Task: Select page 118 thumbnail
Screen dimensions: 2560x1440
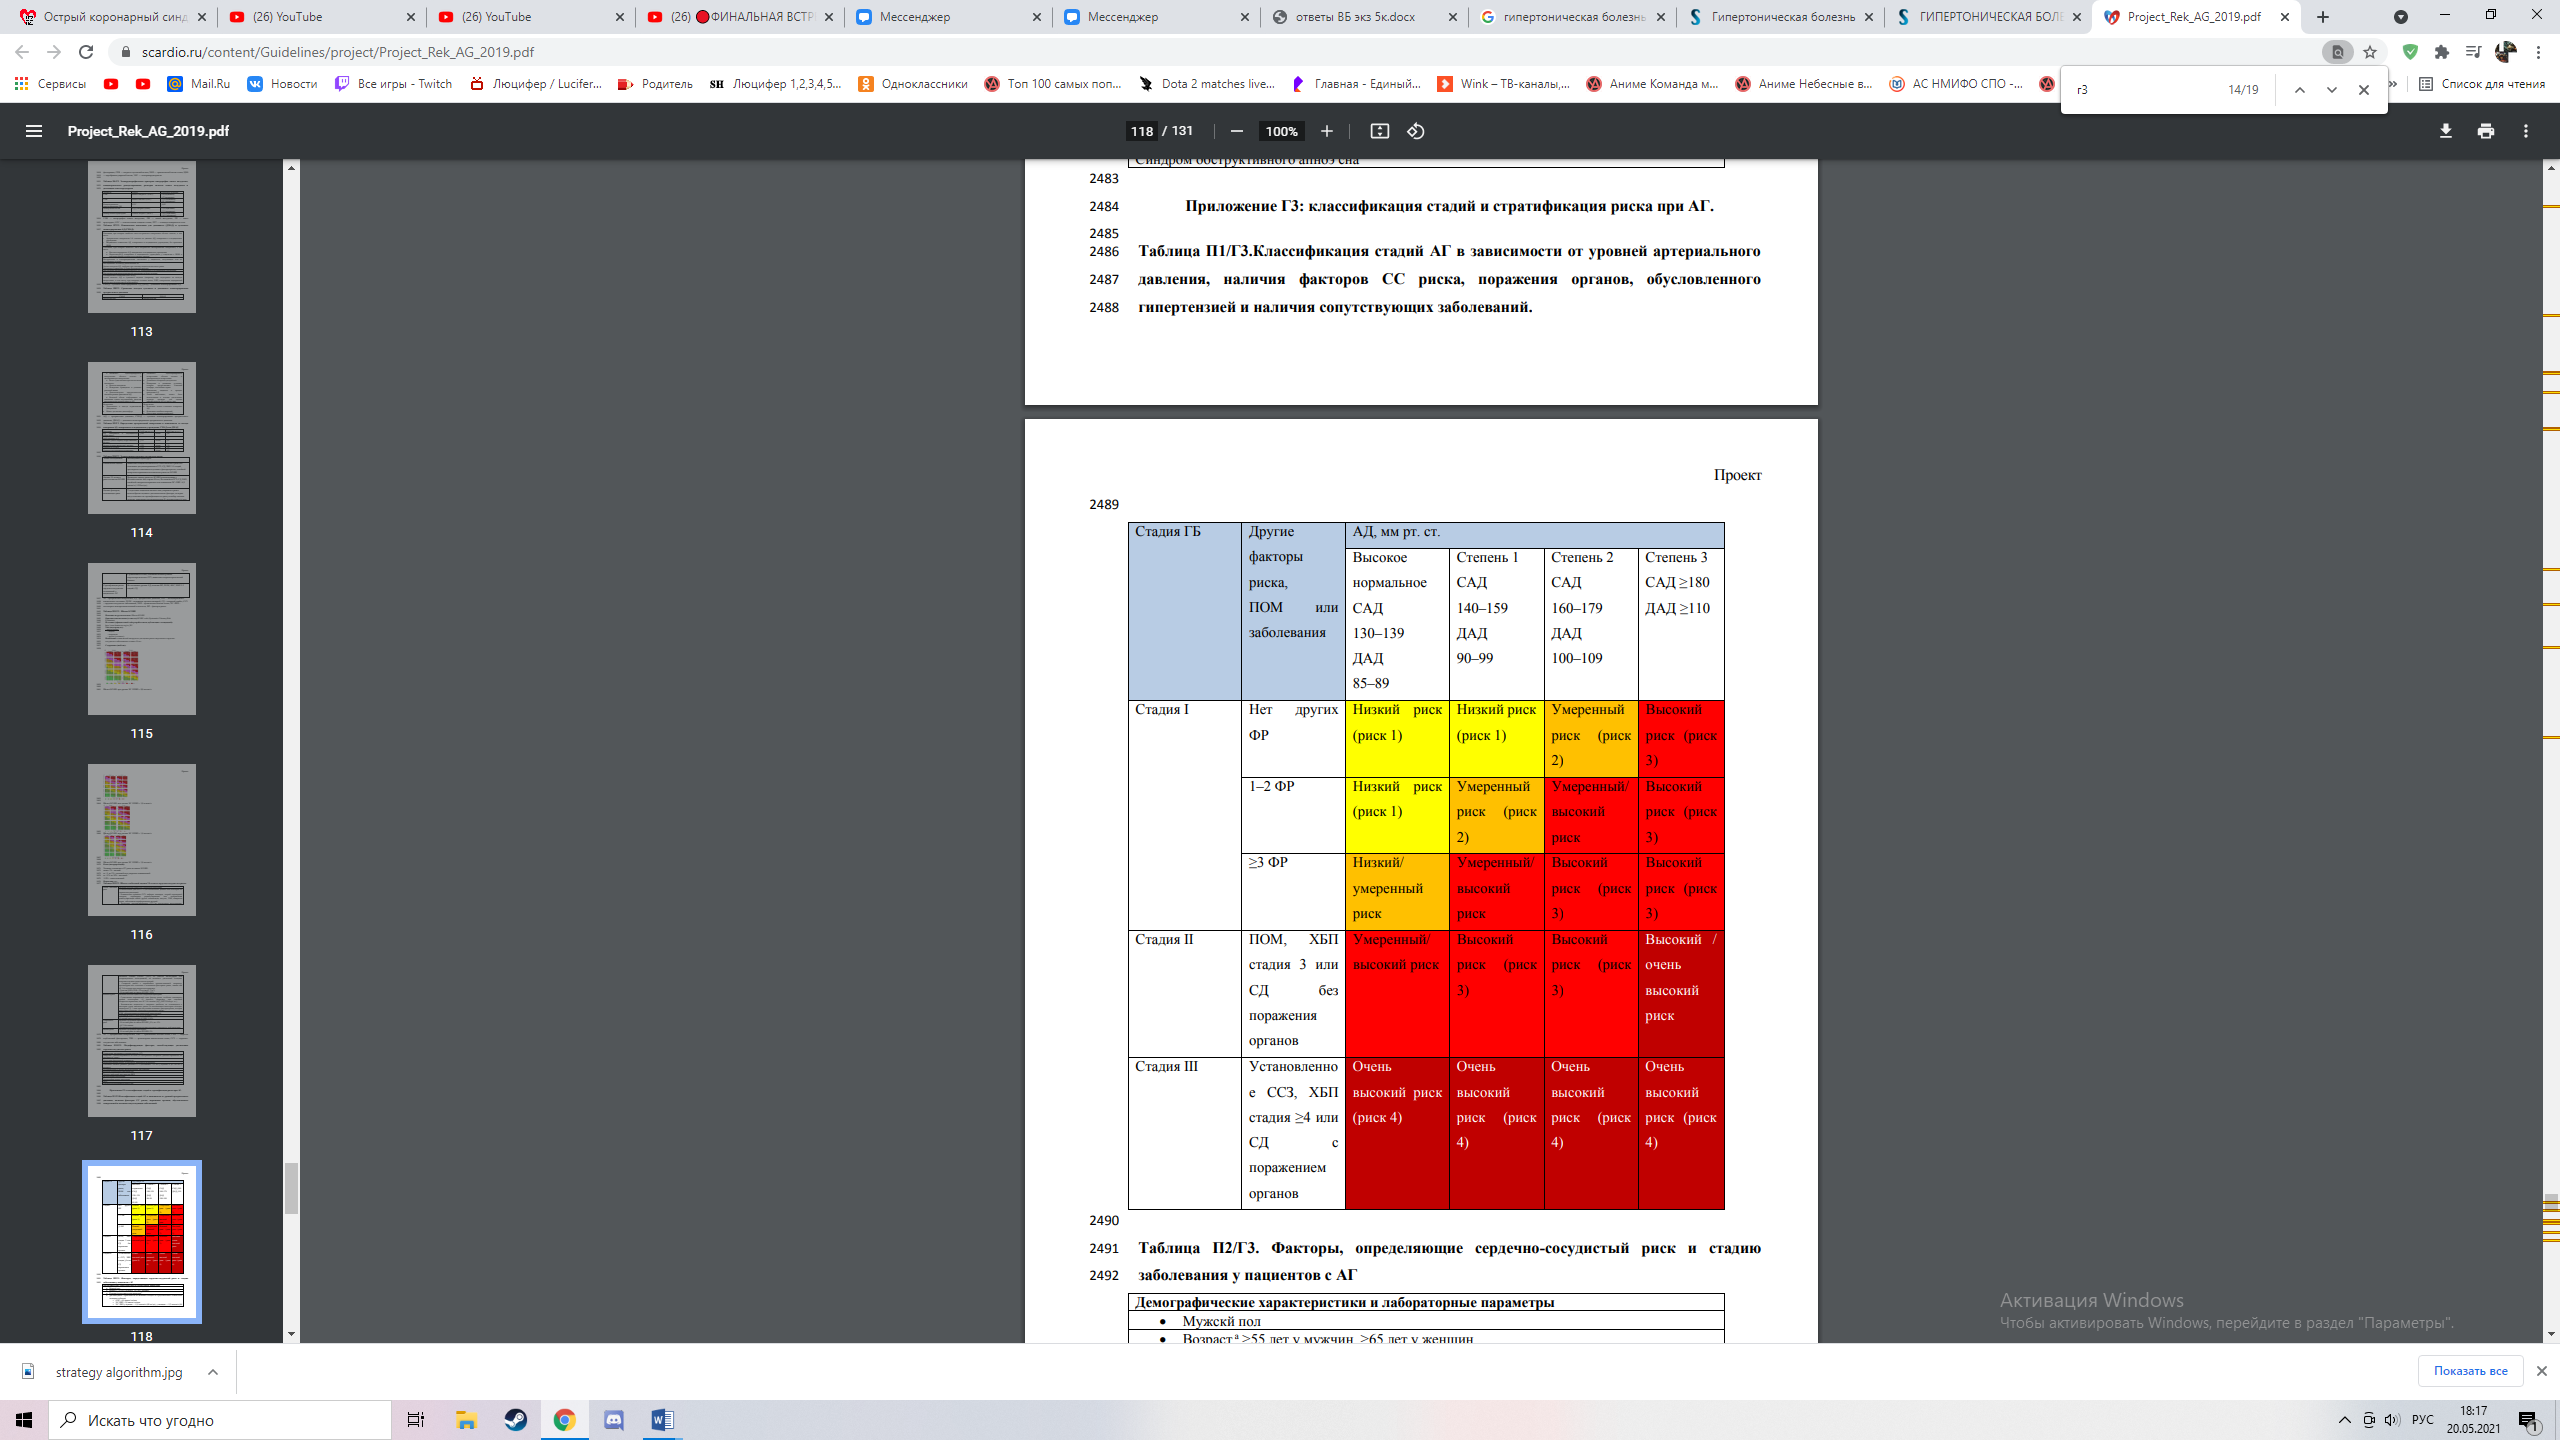Action: [142, 1242]
